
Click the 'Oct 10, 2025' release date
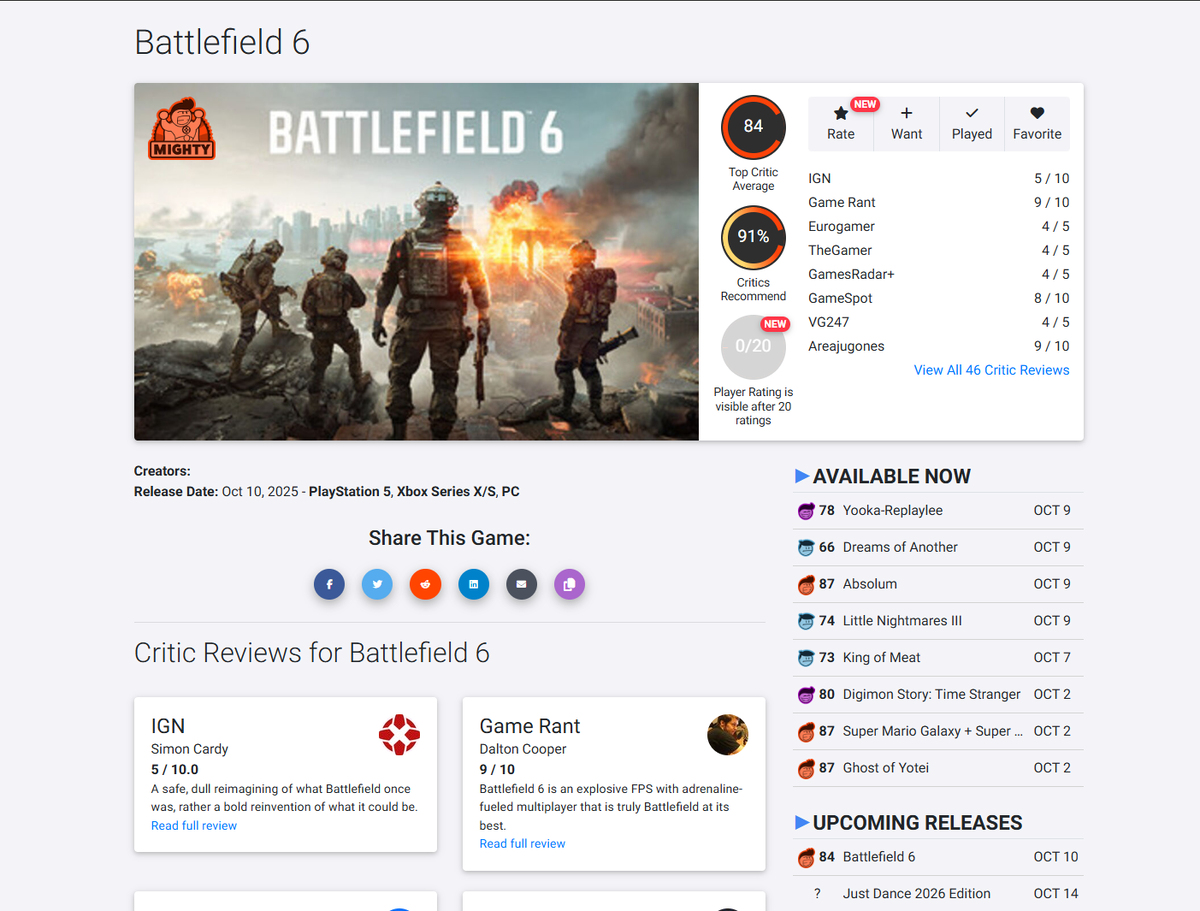[x=260, y=492]
